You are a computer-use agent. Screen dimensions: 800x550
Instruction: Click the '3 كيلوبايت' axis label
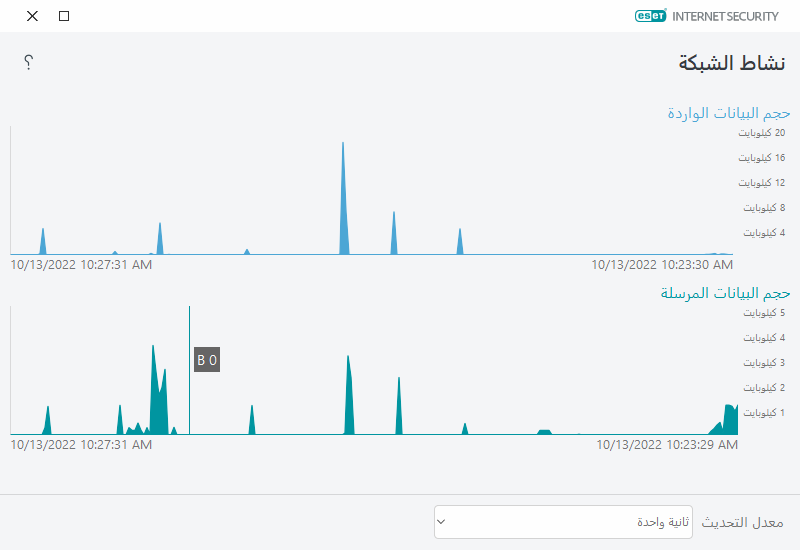(764, 363)
